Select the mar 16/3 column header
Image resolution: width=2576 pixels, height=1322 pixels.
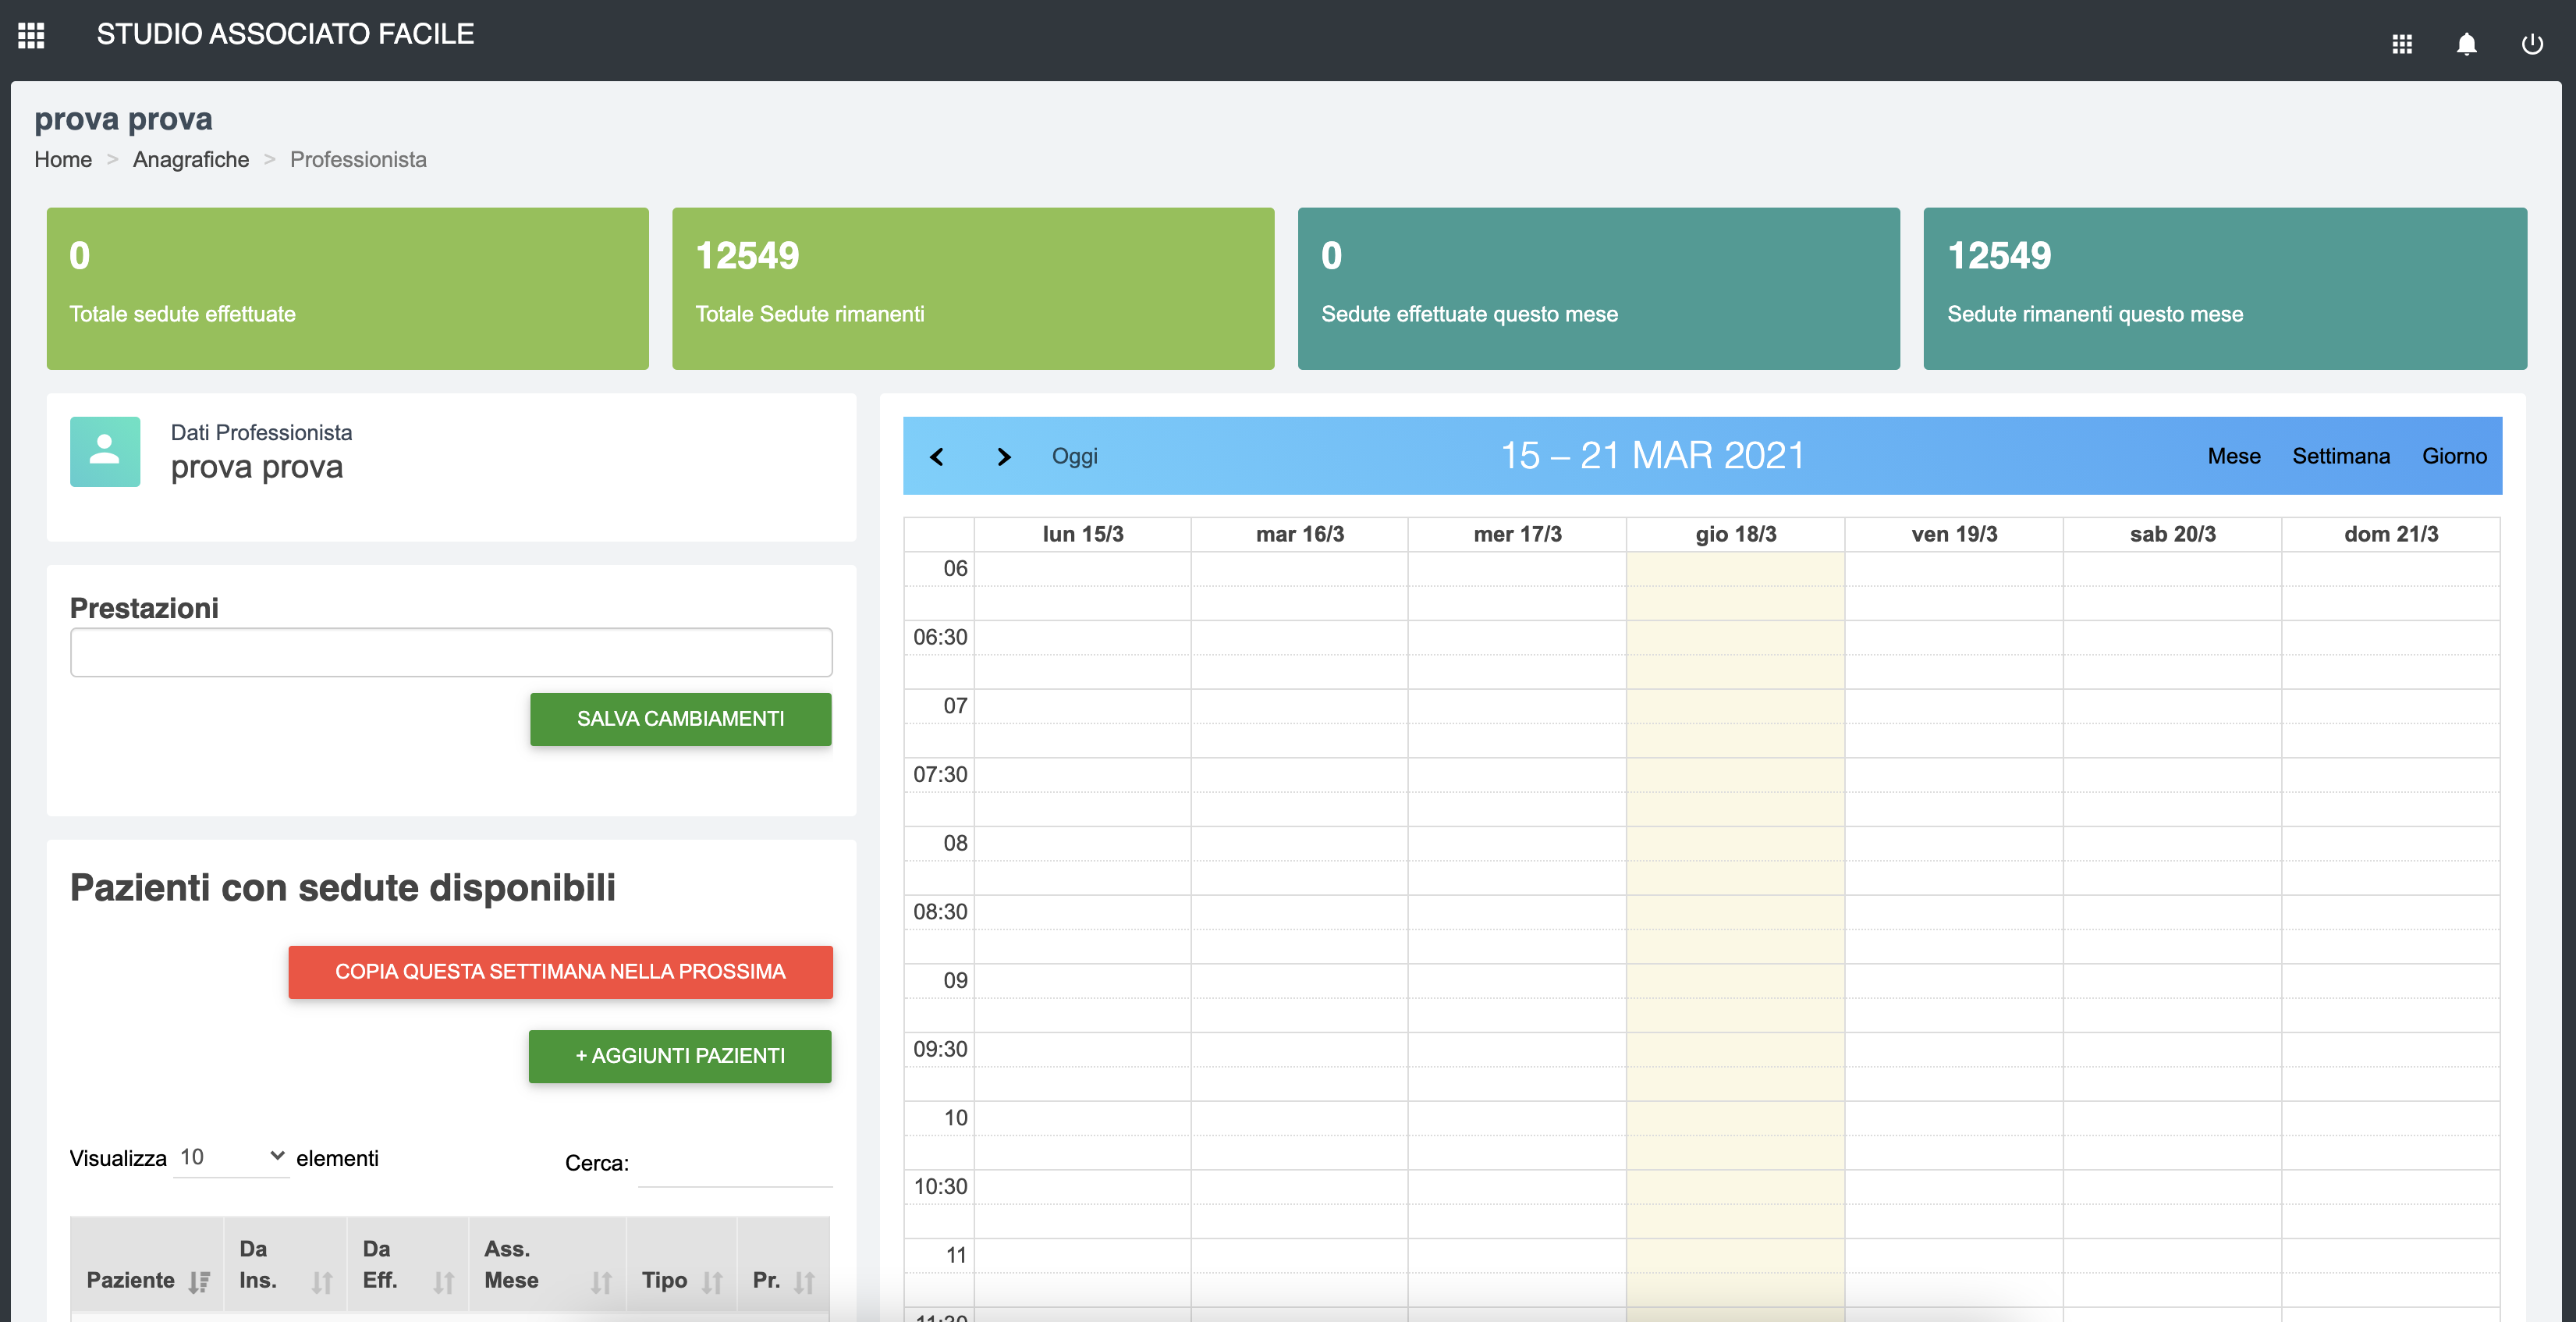tap(1300, 534)
